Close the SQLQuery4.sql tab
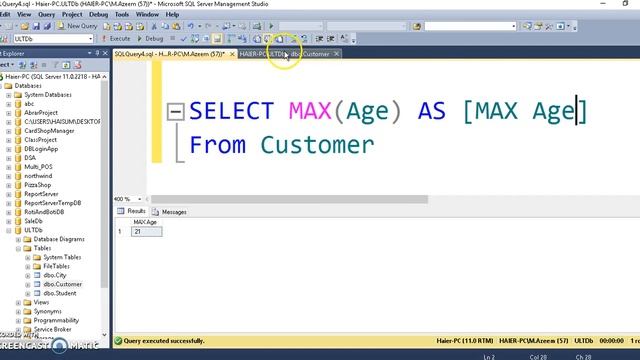The width and height of the screenshot is (640, 360). (x=232, y=54)
